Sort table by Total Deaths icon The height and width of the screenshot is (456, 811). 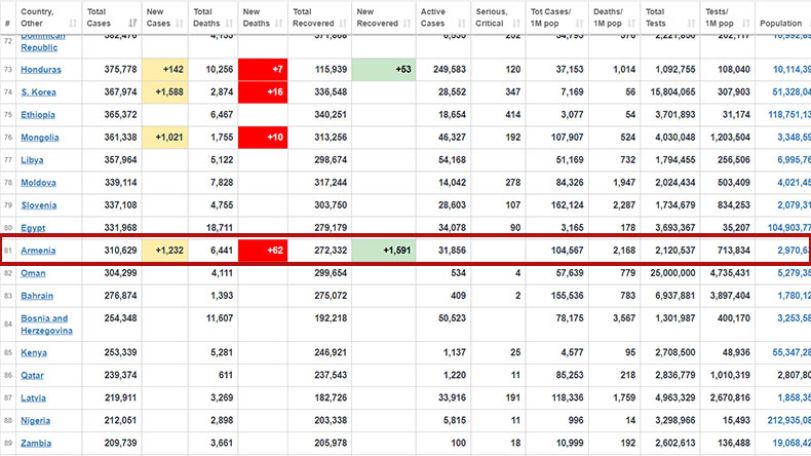pos(229,23)
